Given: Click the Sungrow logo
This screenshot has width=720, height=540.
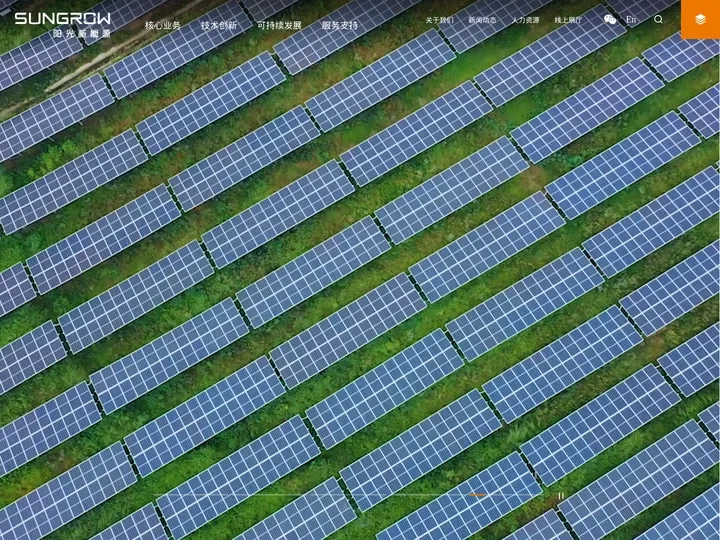Looking at the screenshot, I should pos(62,25).
